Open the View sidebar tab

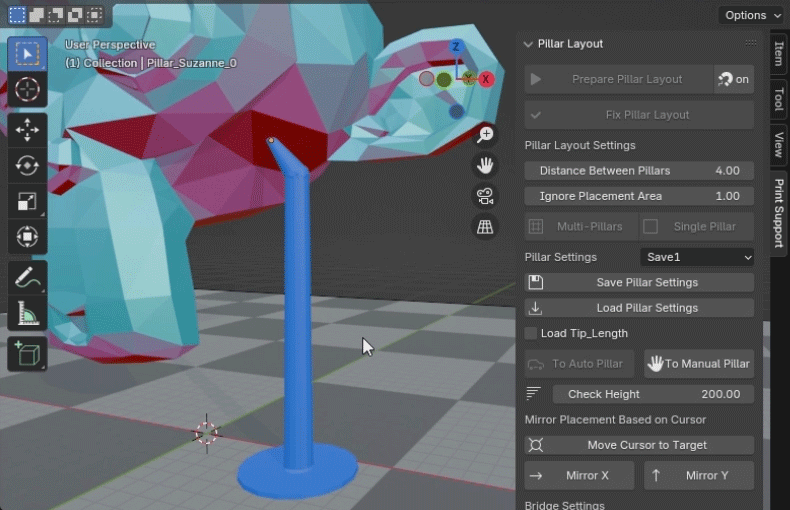[x=779, y=145]
